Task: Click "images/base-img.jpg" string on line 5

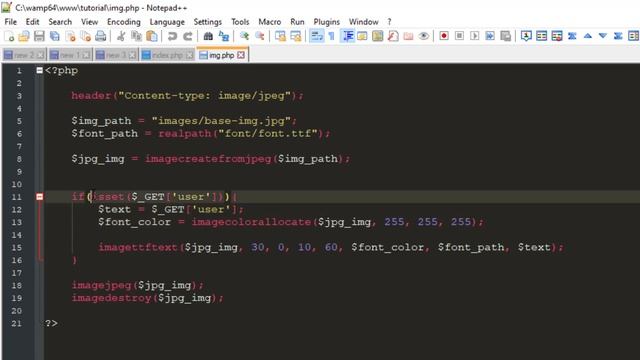Action: coord(221,121)
